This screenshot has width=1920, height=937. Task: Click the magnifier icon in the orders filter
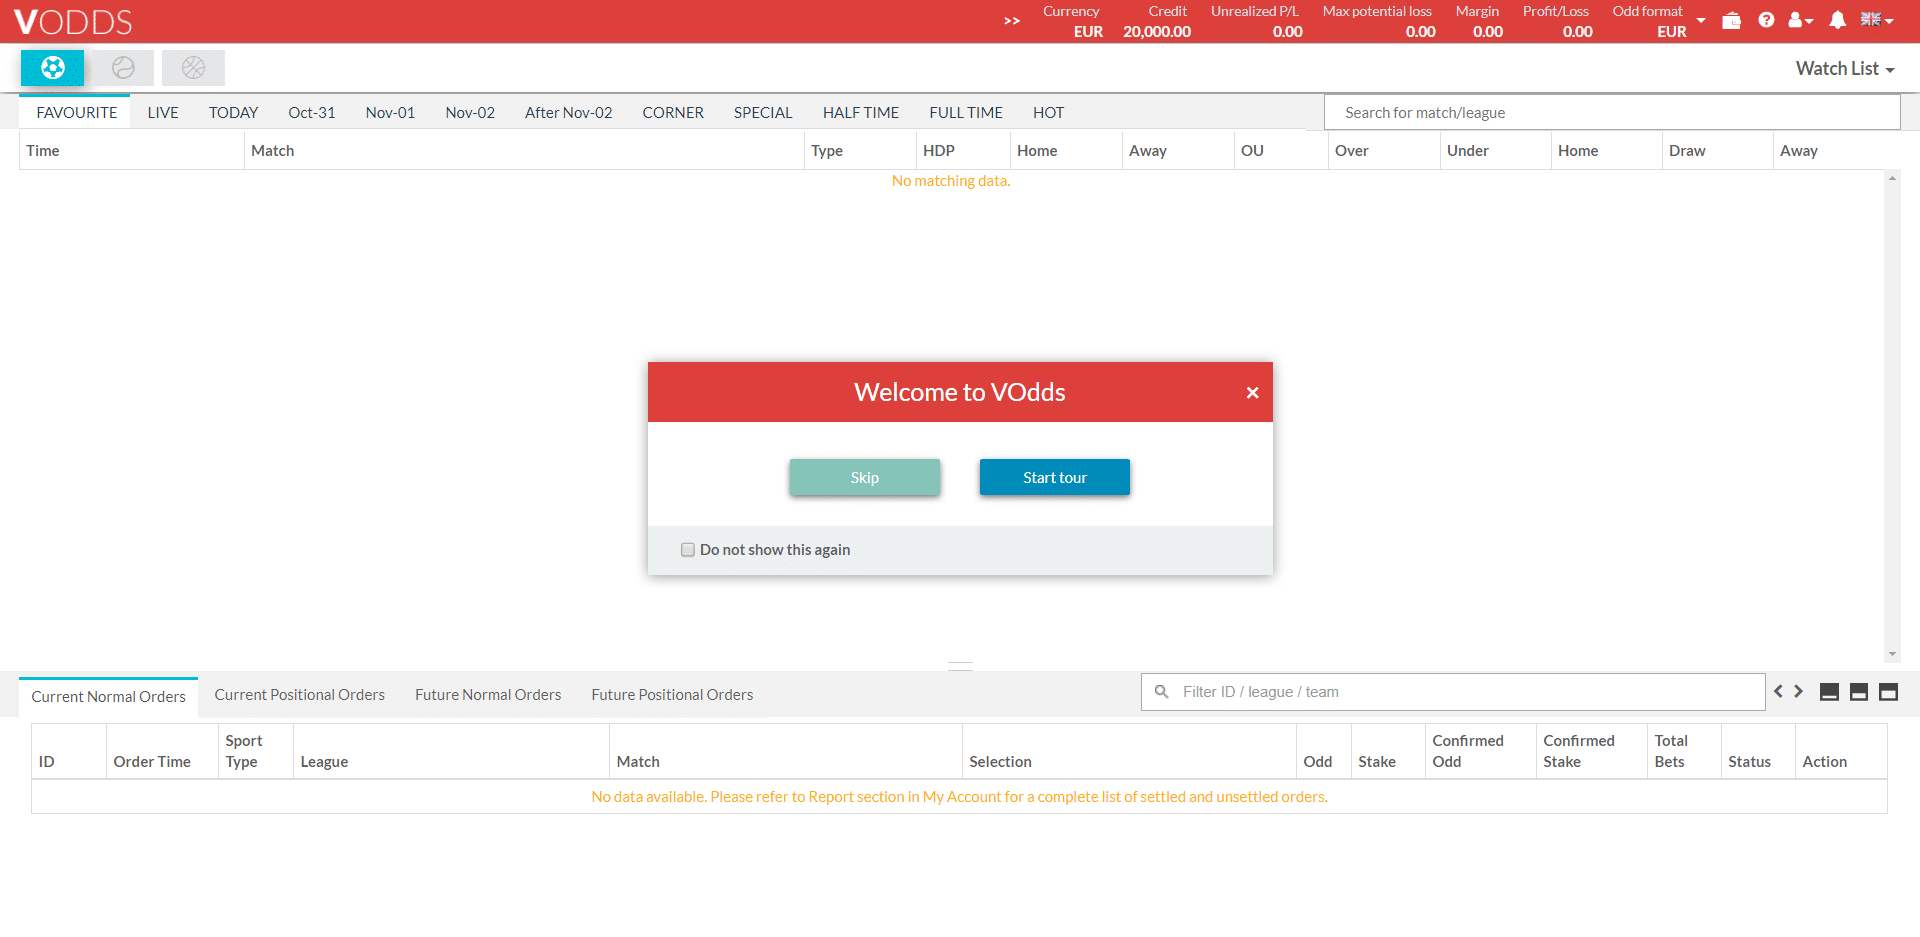(x=1161, y=691)
